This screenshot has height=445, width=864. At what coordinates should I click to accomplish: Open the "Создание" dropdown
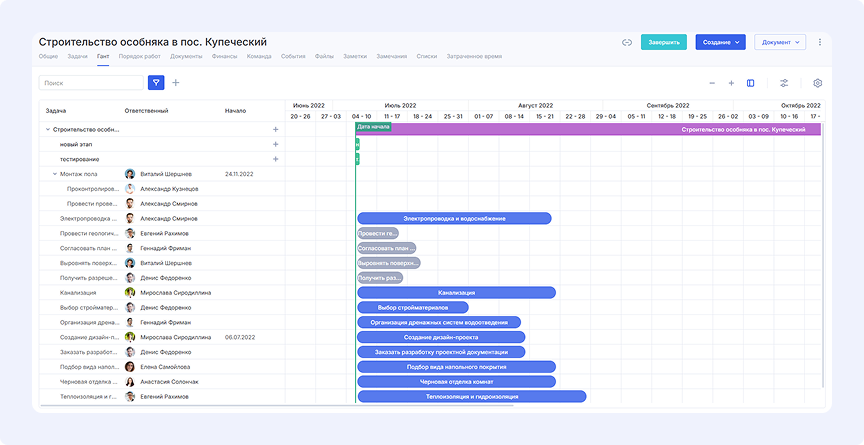click(x=721, y=42)
